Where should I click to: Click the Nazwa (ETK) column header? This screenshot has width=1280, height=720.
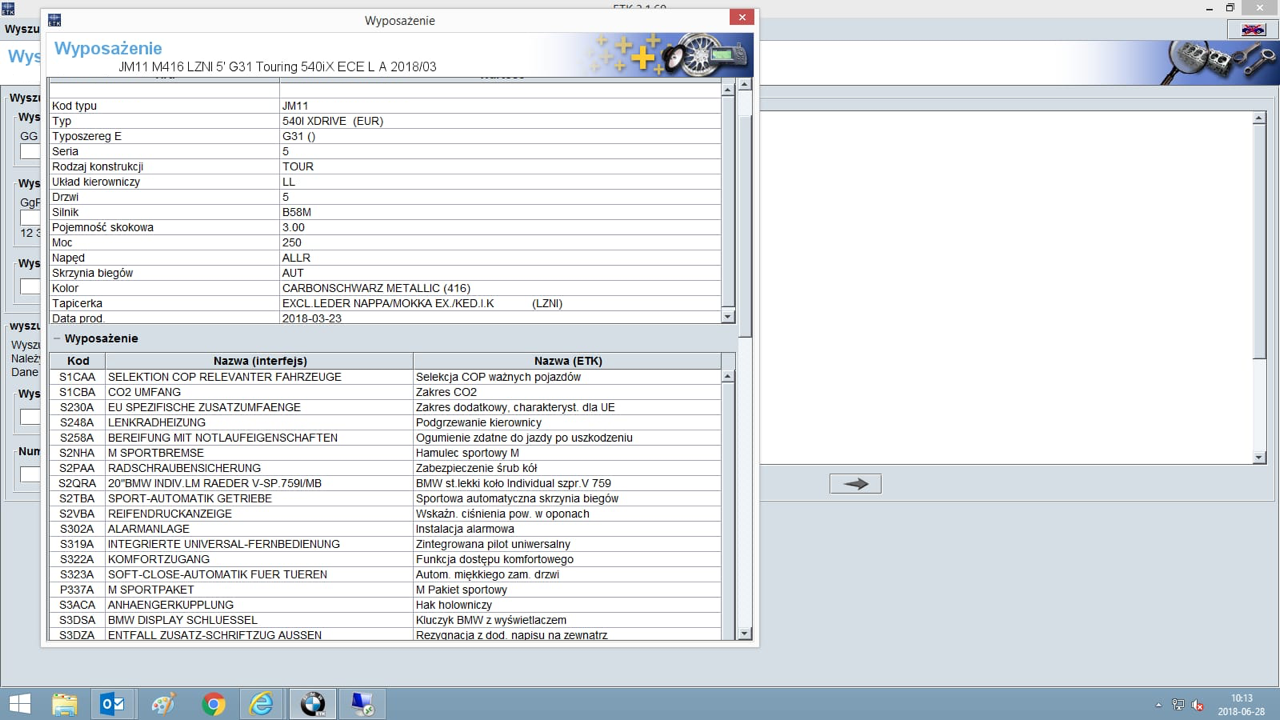coord(568,361)
